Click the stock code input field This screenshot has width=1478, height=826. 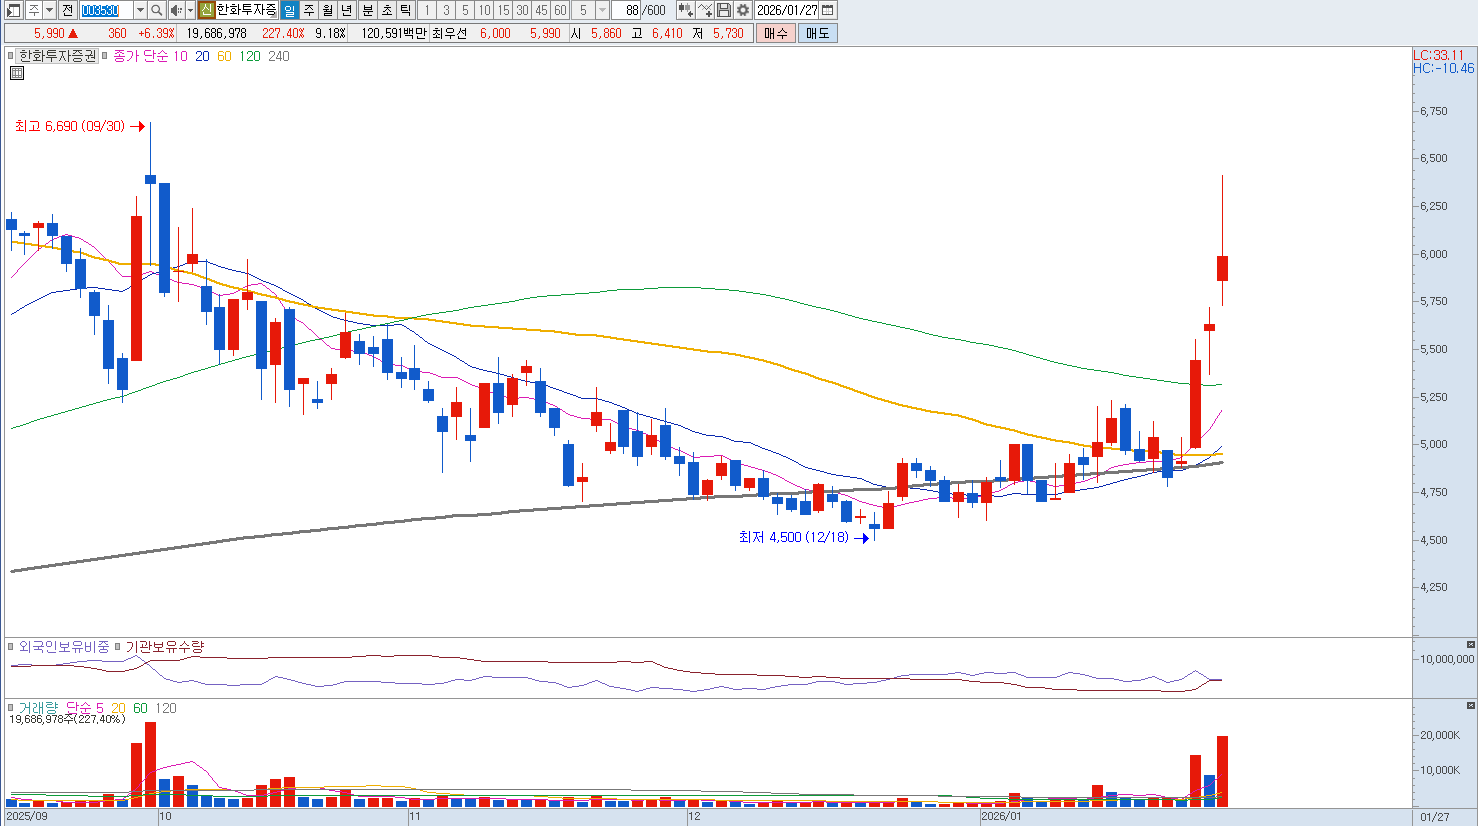[105, 10]
